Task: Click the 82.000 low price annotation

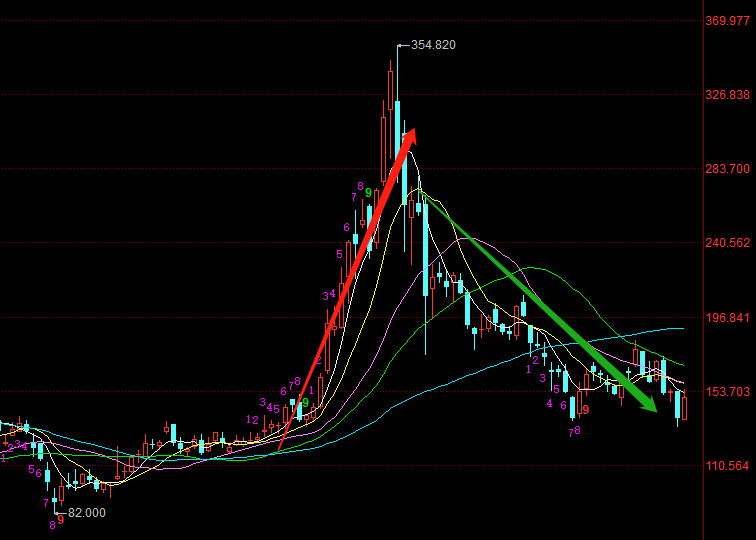Action: (x=87, y=513)
